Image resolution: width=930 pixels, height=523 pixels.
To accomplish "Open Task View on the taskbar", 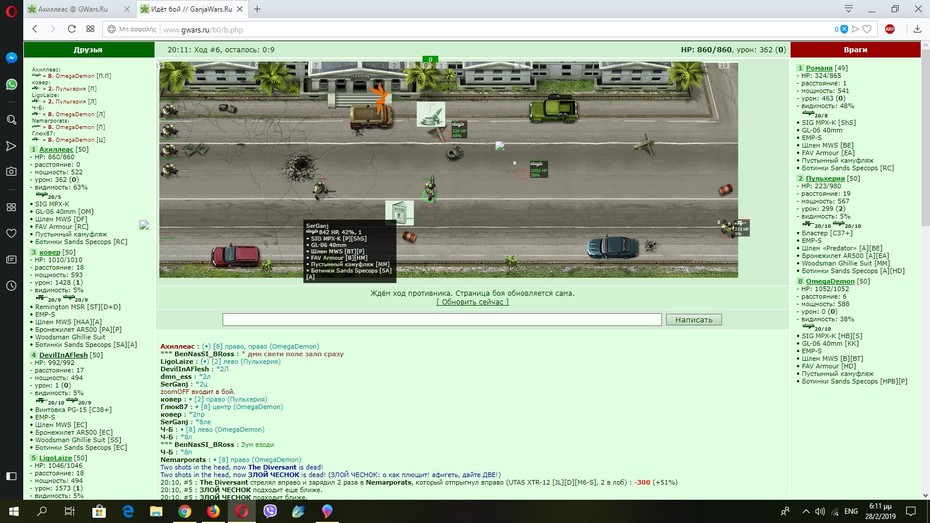I will click(x=69, y=511).
